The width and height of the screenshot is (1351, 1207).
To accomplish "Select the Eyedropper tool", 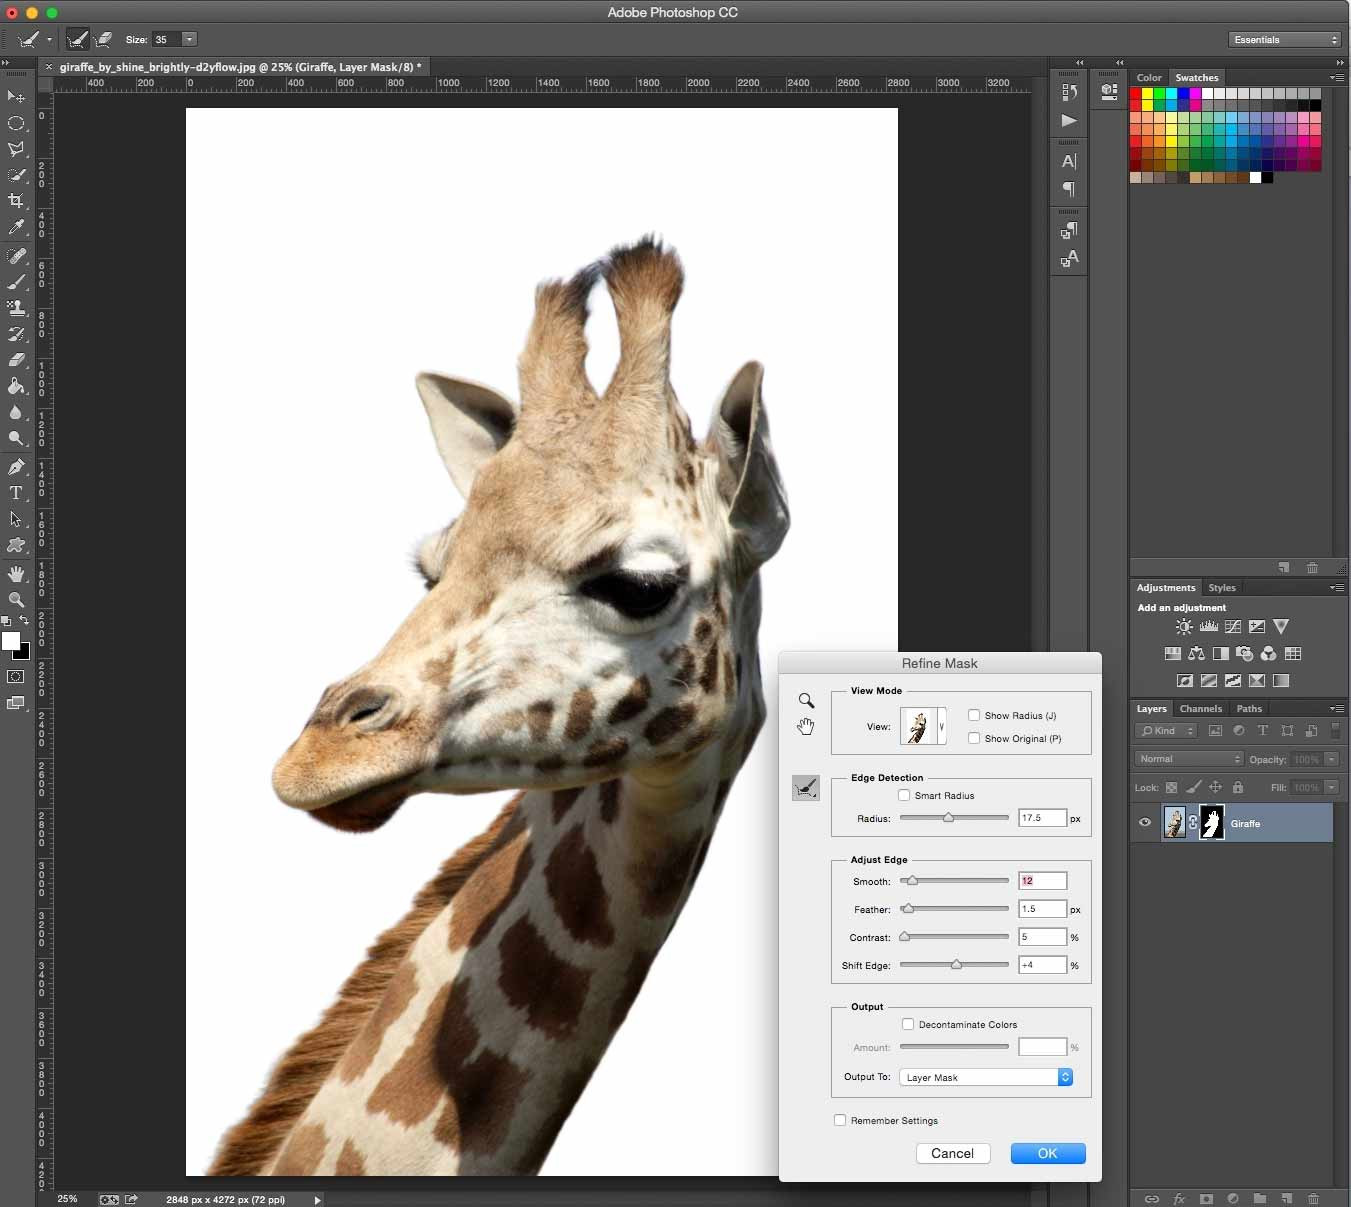I will (x=16, y=228).
